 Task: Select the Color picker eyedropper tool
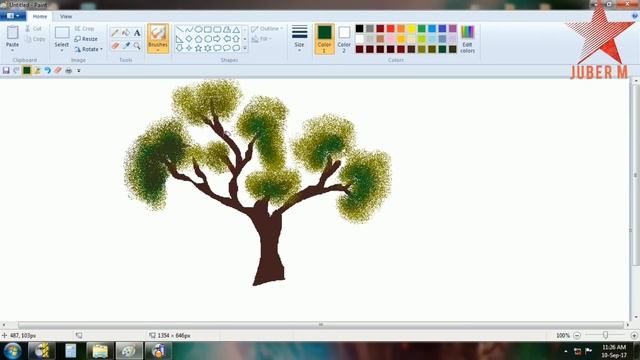(x=126, y=46)
